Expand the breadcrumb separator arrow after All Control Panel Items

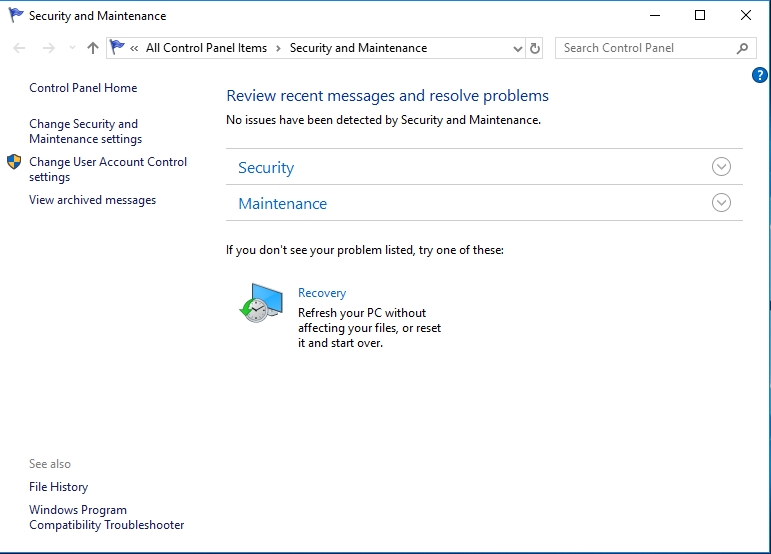[x=278, y=48]
